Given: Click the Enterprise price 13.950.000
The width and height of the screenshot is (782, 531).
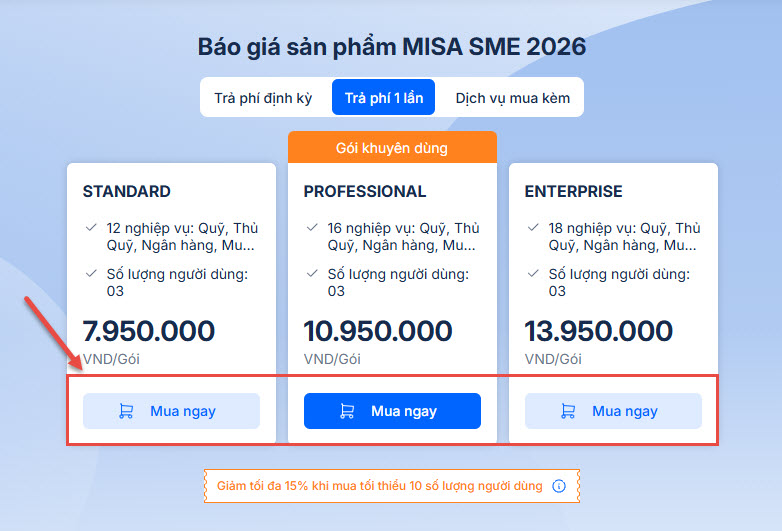Looking at the screenshot, I should point(598,330).
